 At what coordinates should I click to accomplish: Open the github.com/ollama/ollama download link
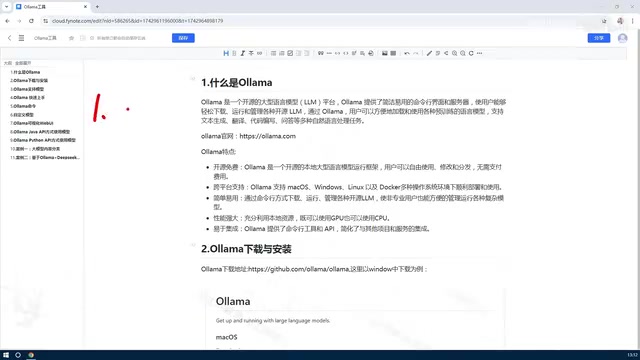point(299,269)
